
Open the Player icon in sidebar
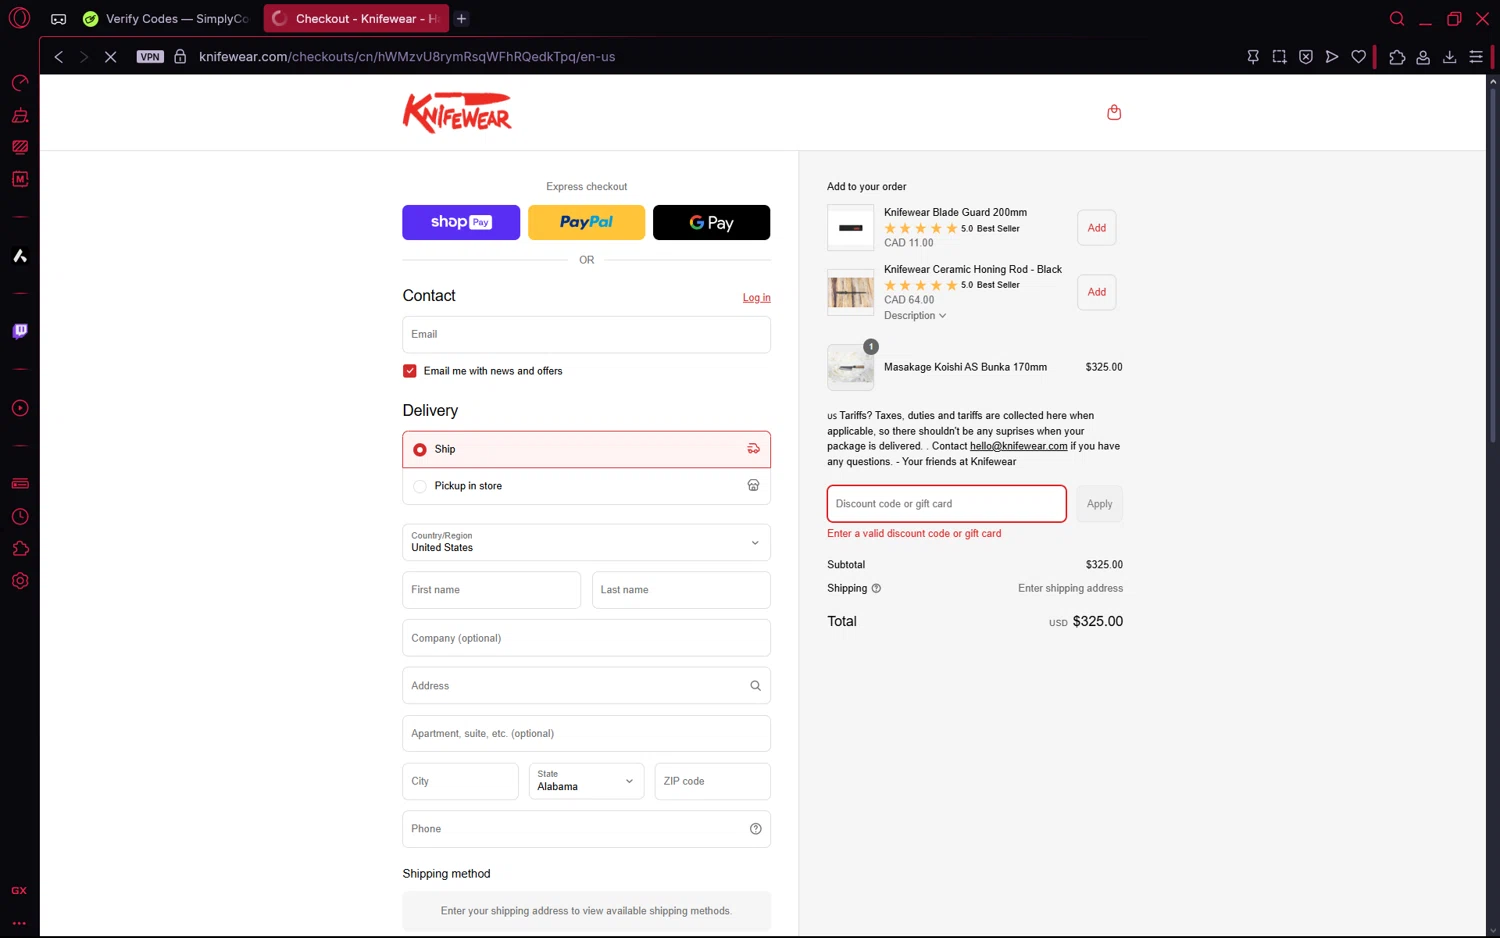tap(20, 408)
